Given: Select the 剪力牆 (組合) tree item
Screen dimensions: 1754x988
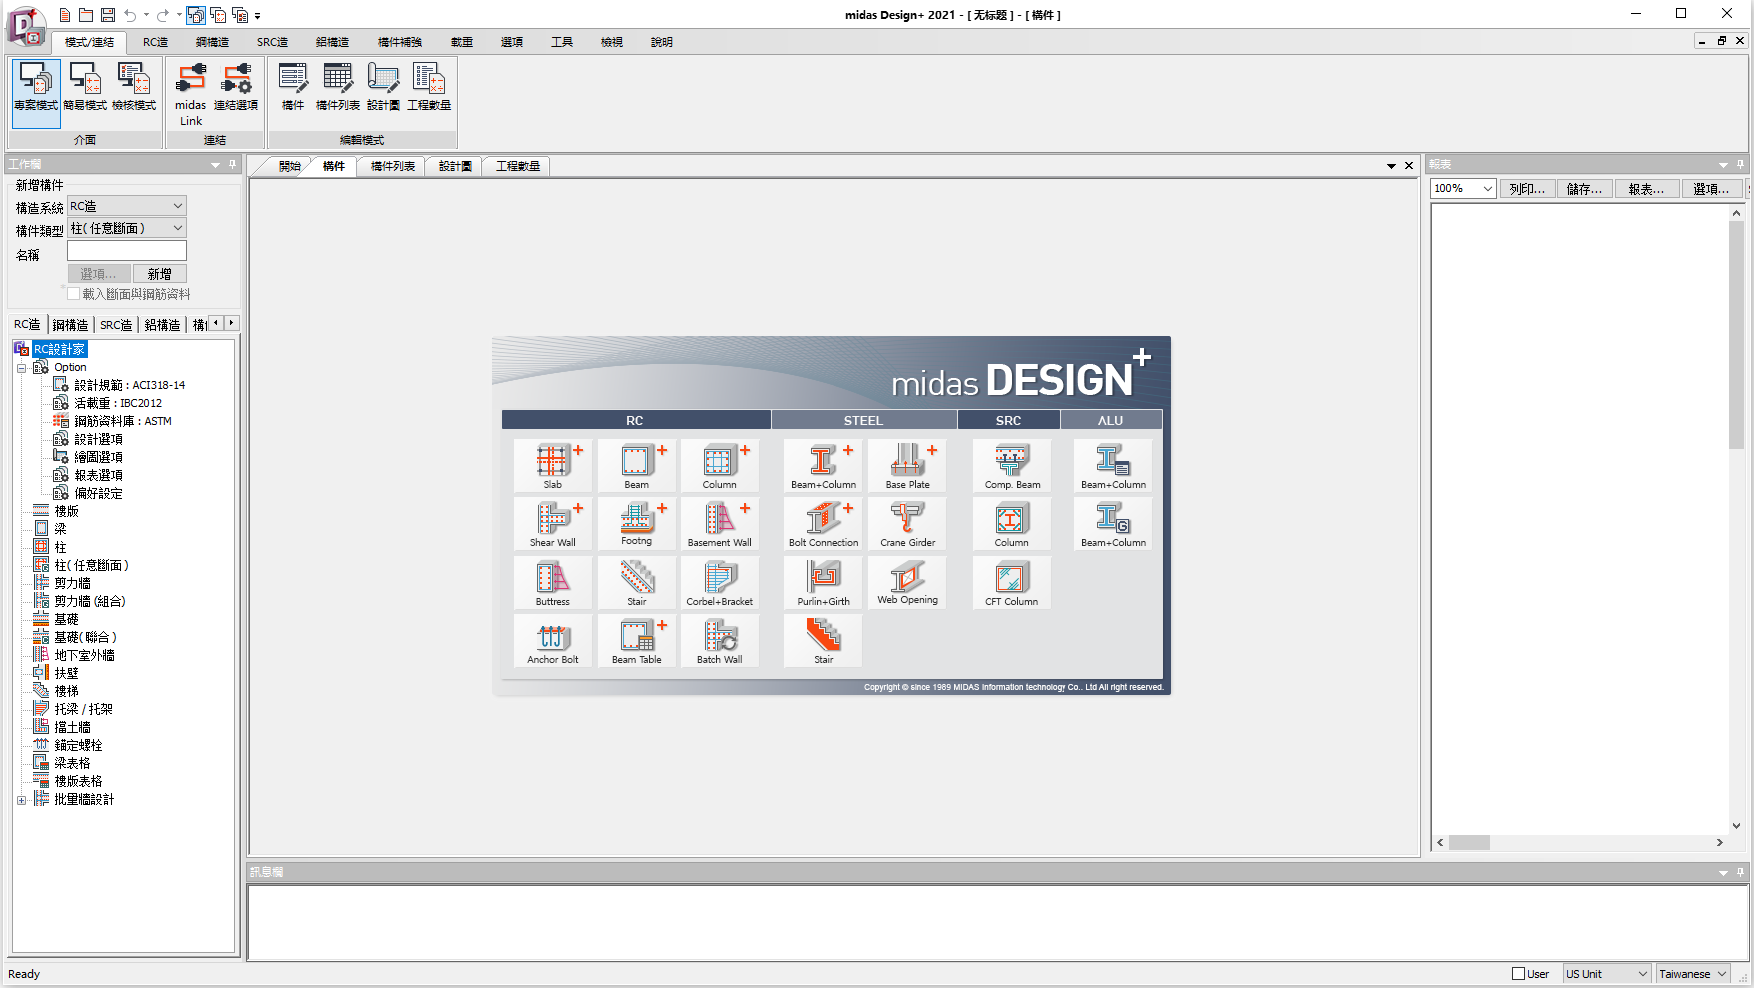Looking at the screenshot, I should point(90,601).
